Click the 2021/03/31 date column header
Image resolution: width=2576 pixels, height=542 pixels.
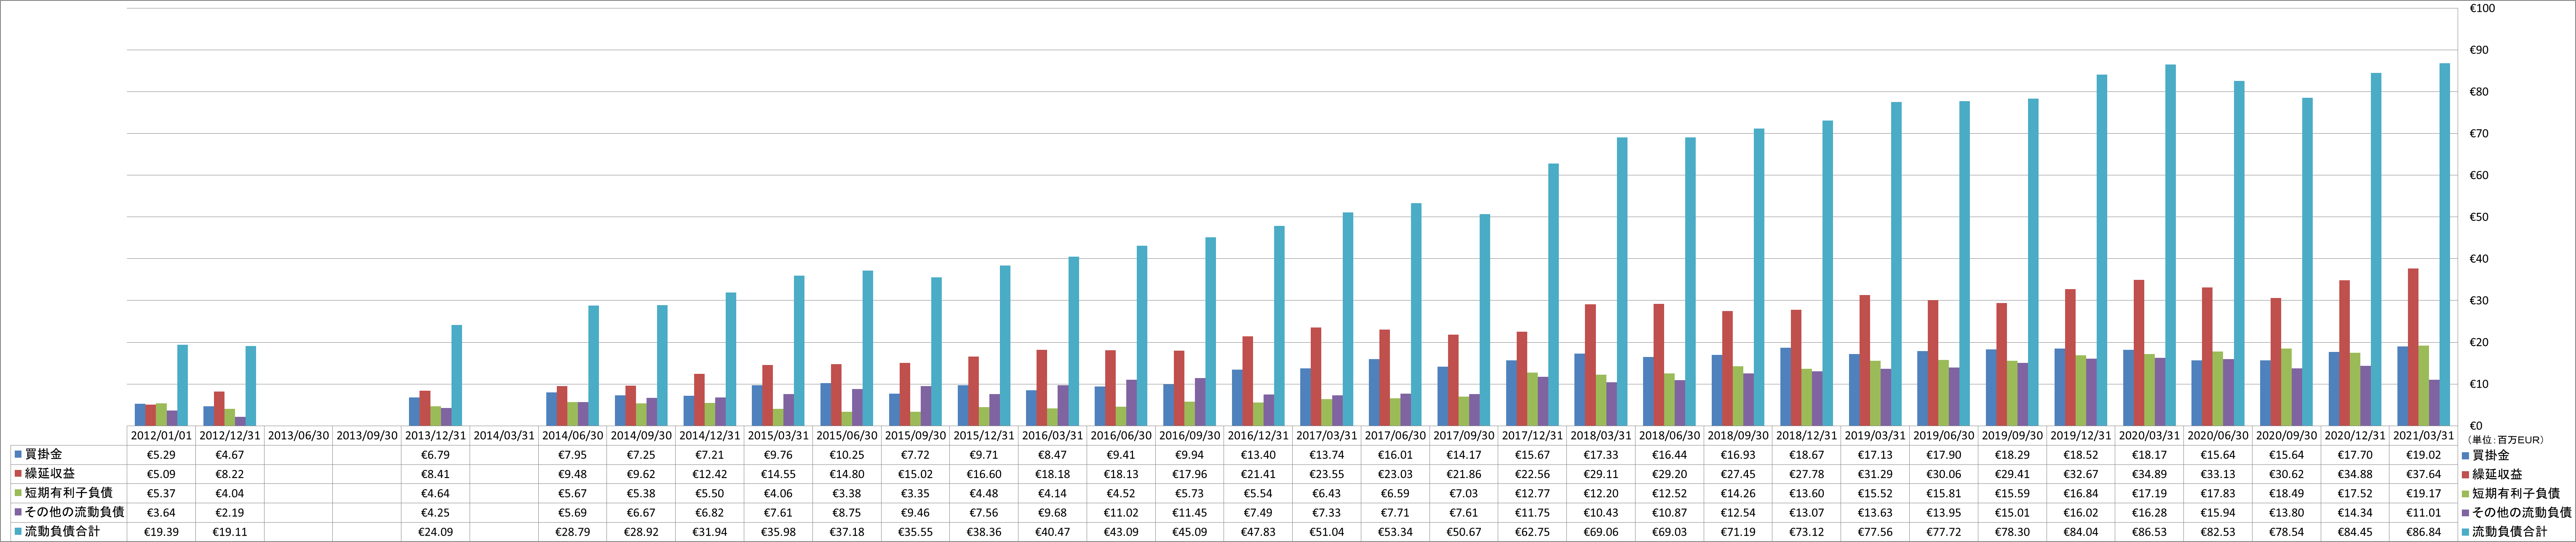pos(2423,436)
